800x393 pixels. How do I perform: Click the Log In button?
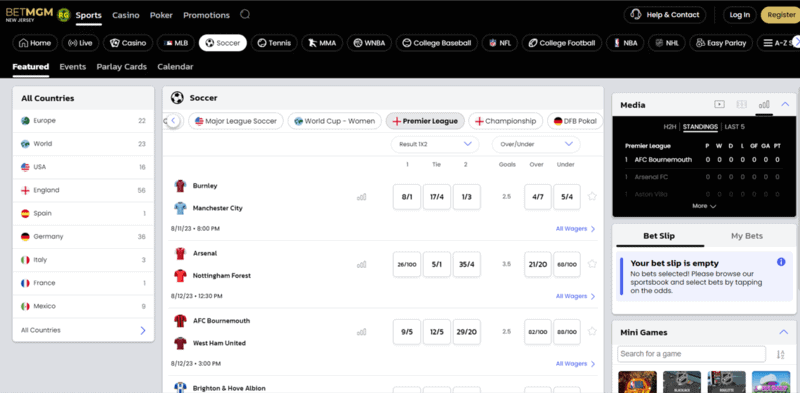point(739,15)
